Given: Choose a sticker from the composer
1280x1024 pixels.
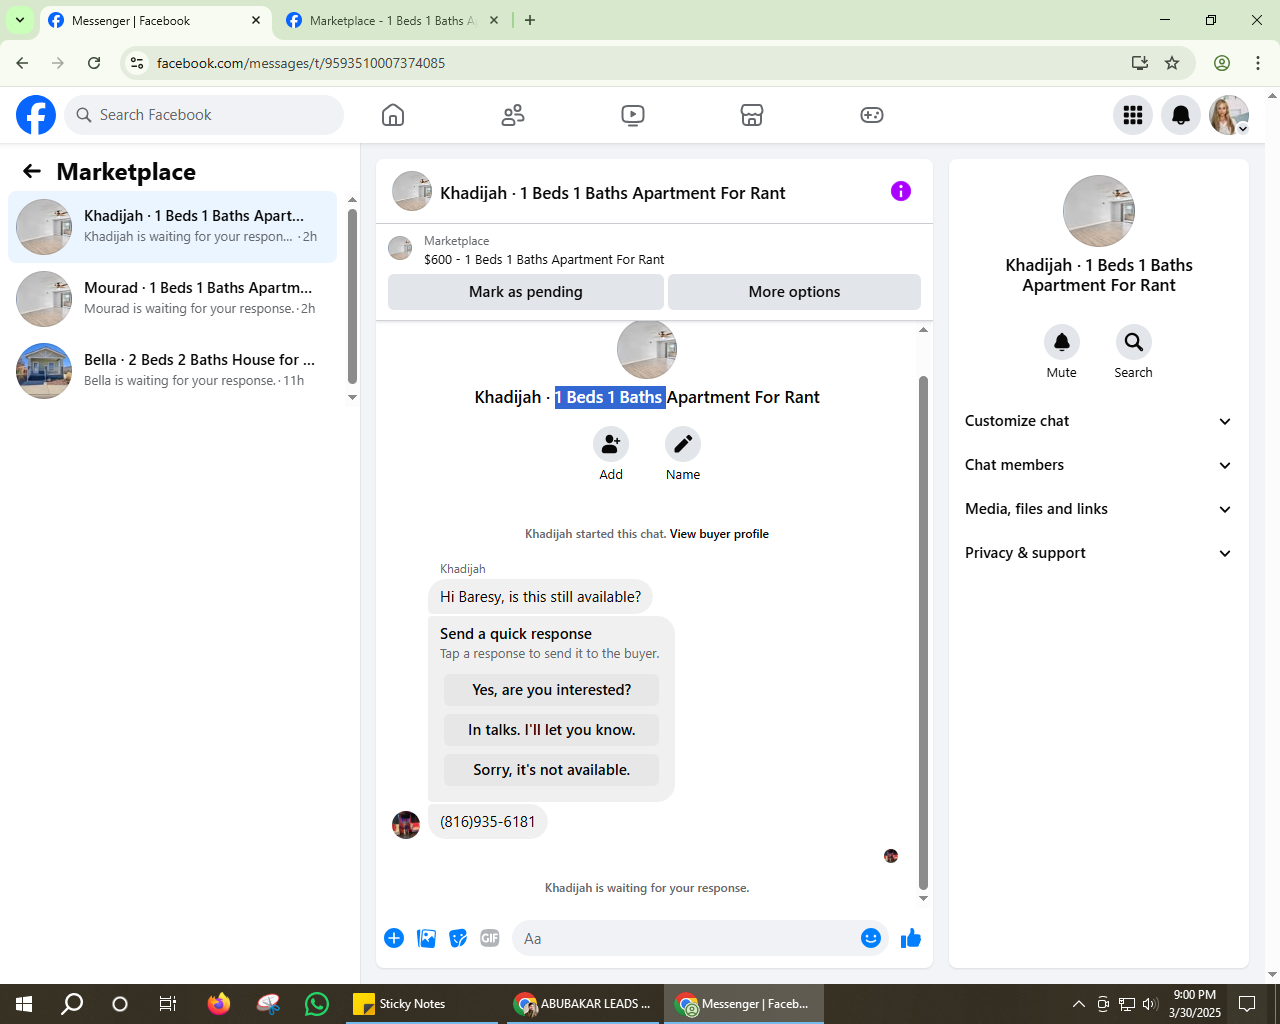Looking at the screenshot, I should [458, 938].
